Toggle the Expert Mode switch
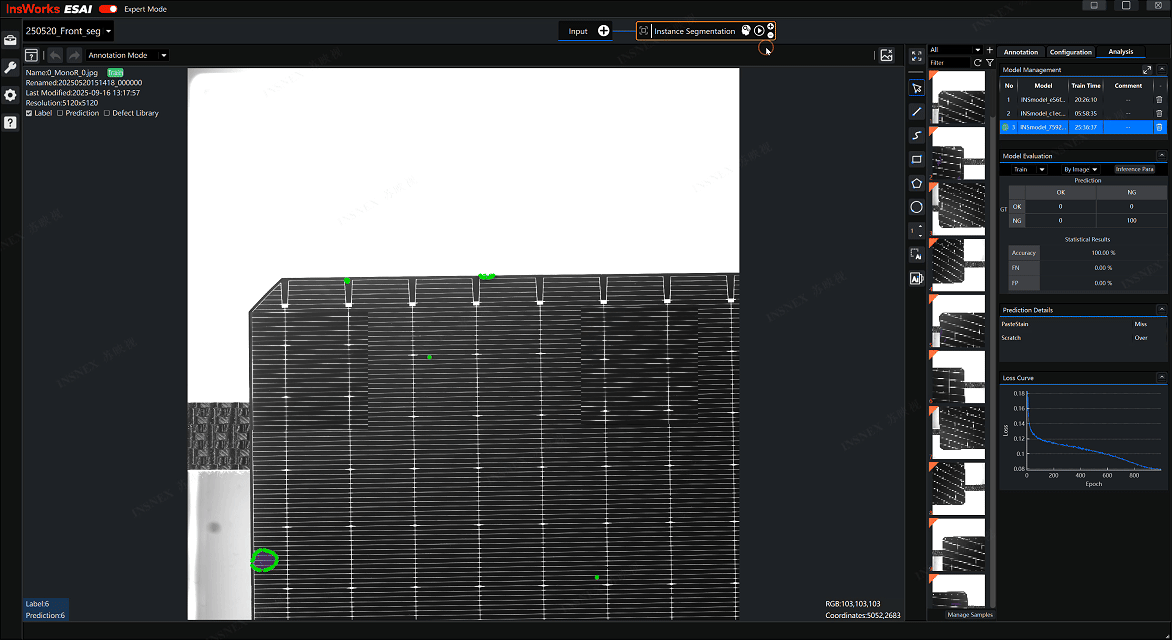The image size is (1172, 640). [108, 9]
